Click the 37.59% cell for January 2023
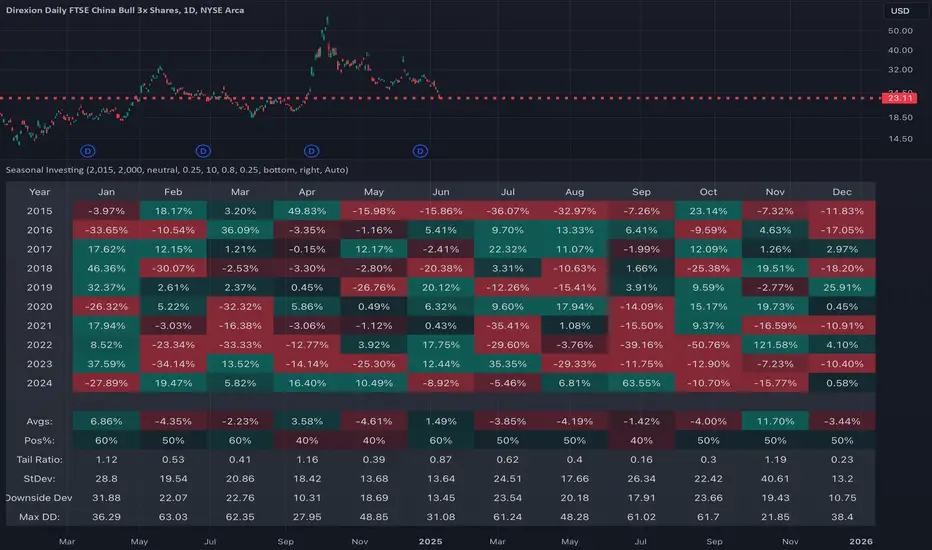 point(106,364)
